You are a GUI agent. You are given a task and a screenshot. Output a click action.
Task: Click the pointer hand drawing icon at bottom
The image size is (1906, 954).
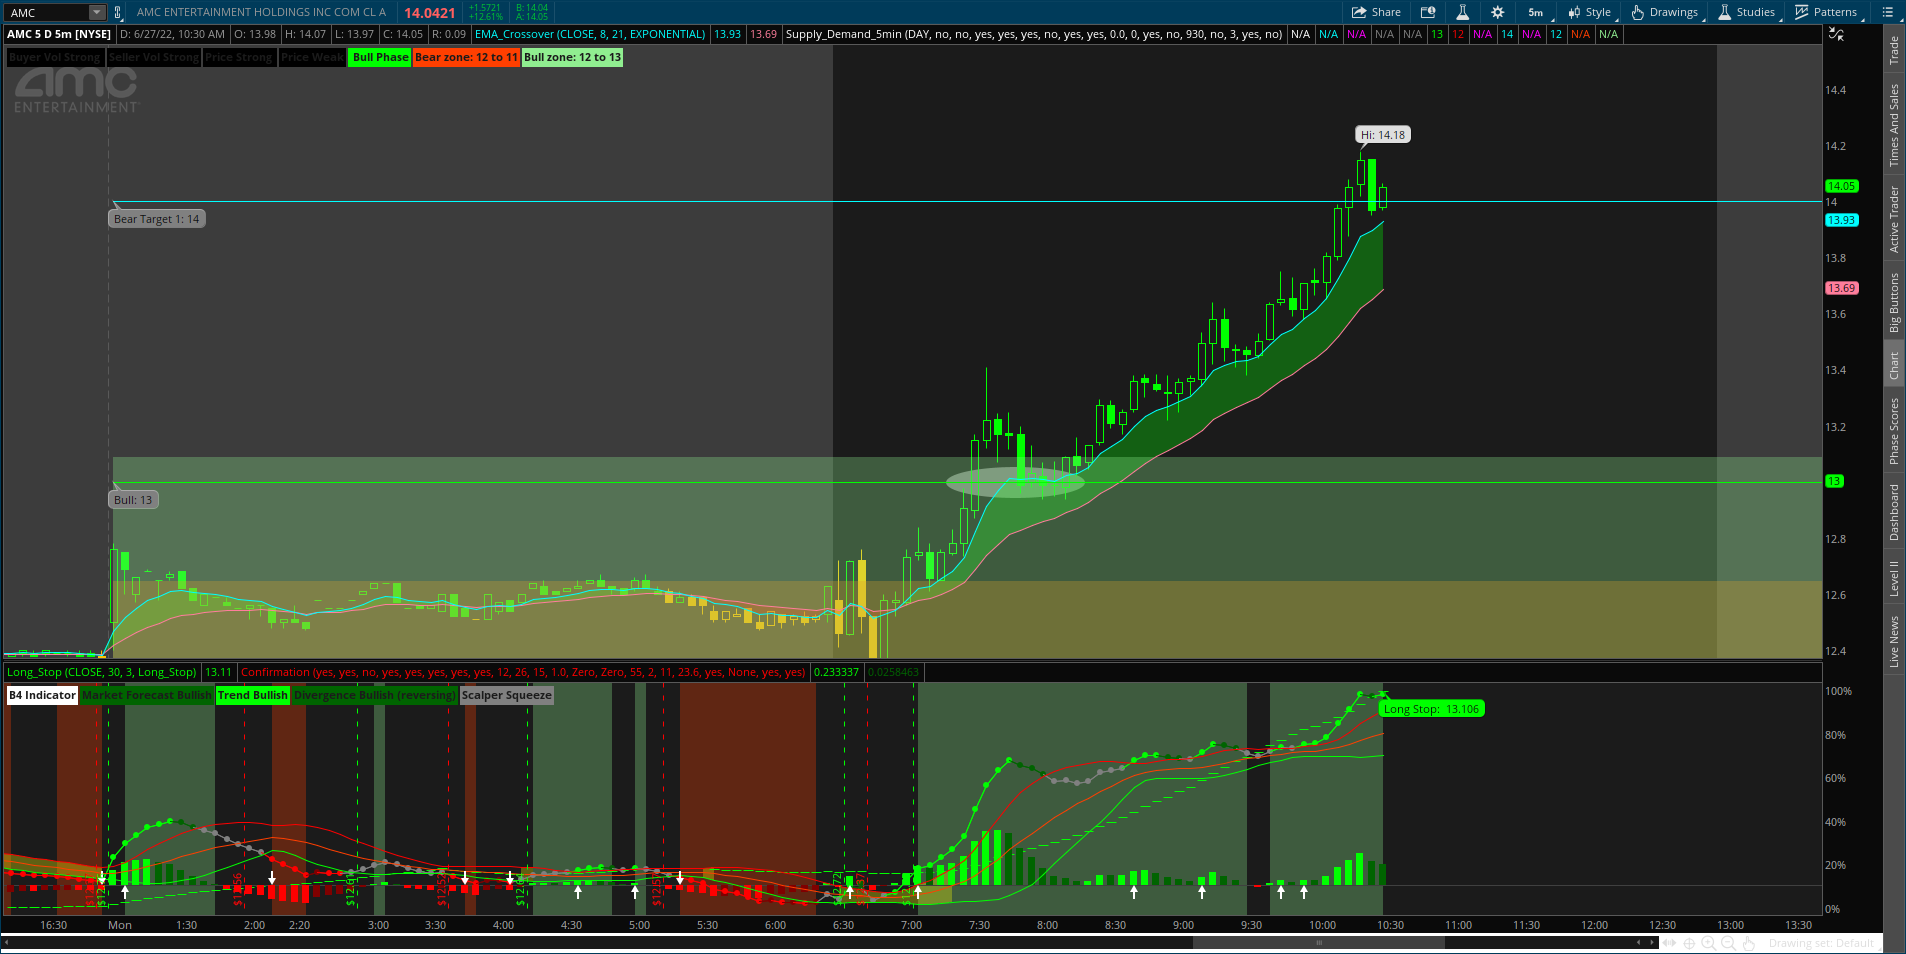click(1748, 943)
